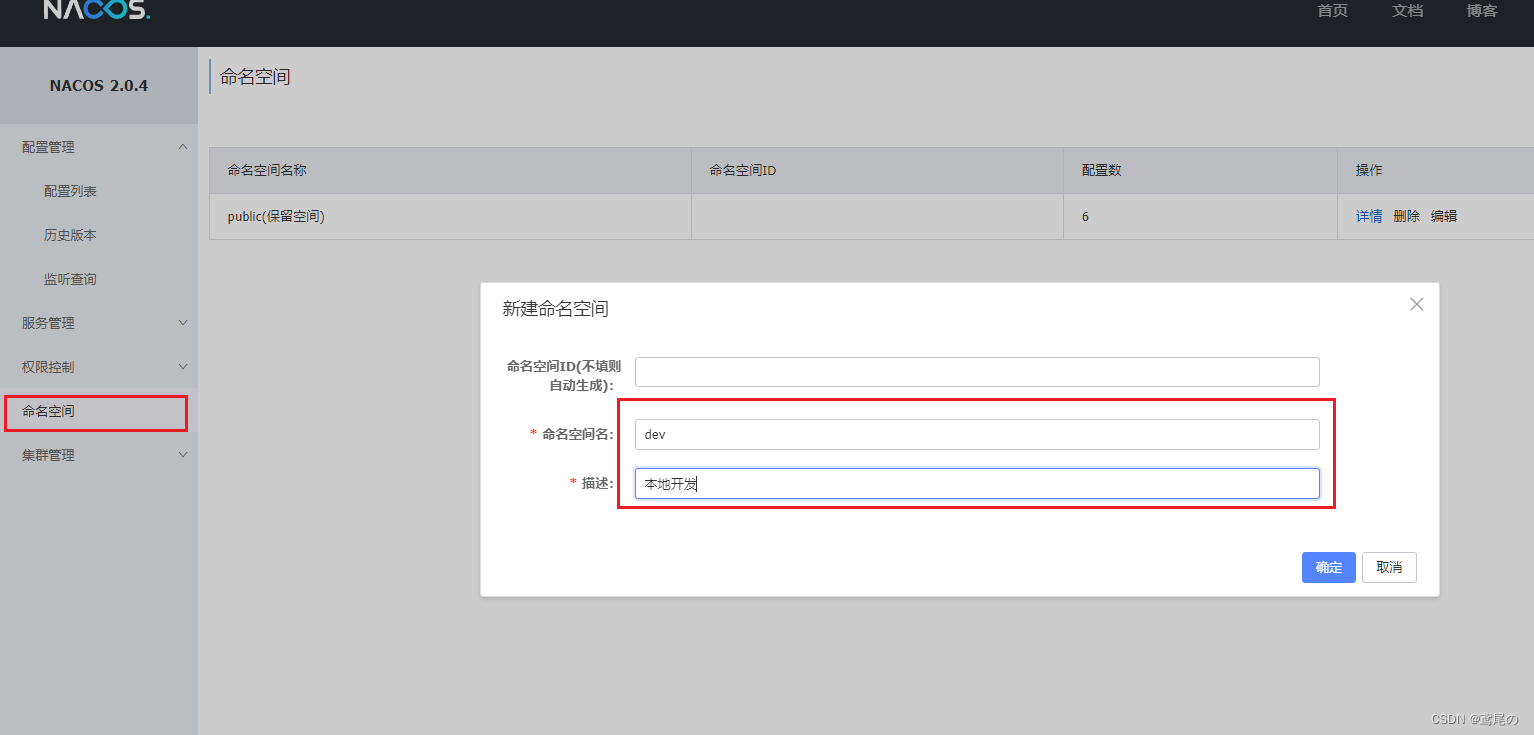Click the NACOS 2.0.4 version label
Viewport: 1534px width, 735px height.
pos(99,86)
